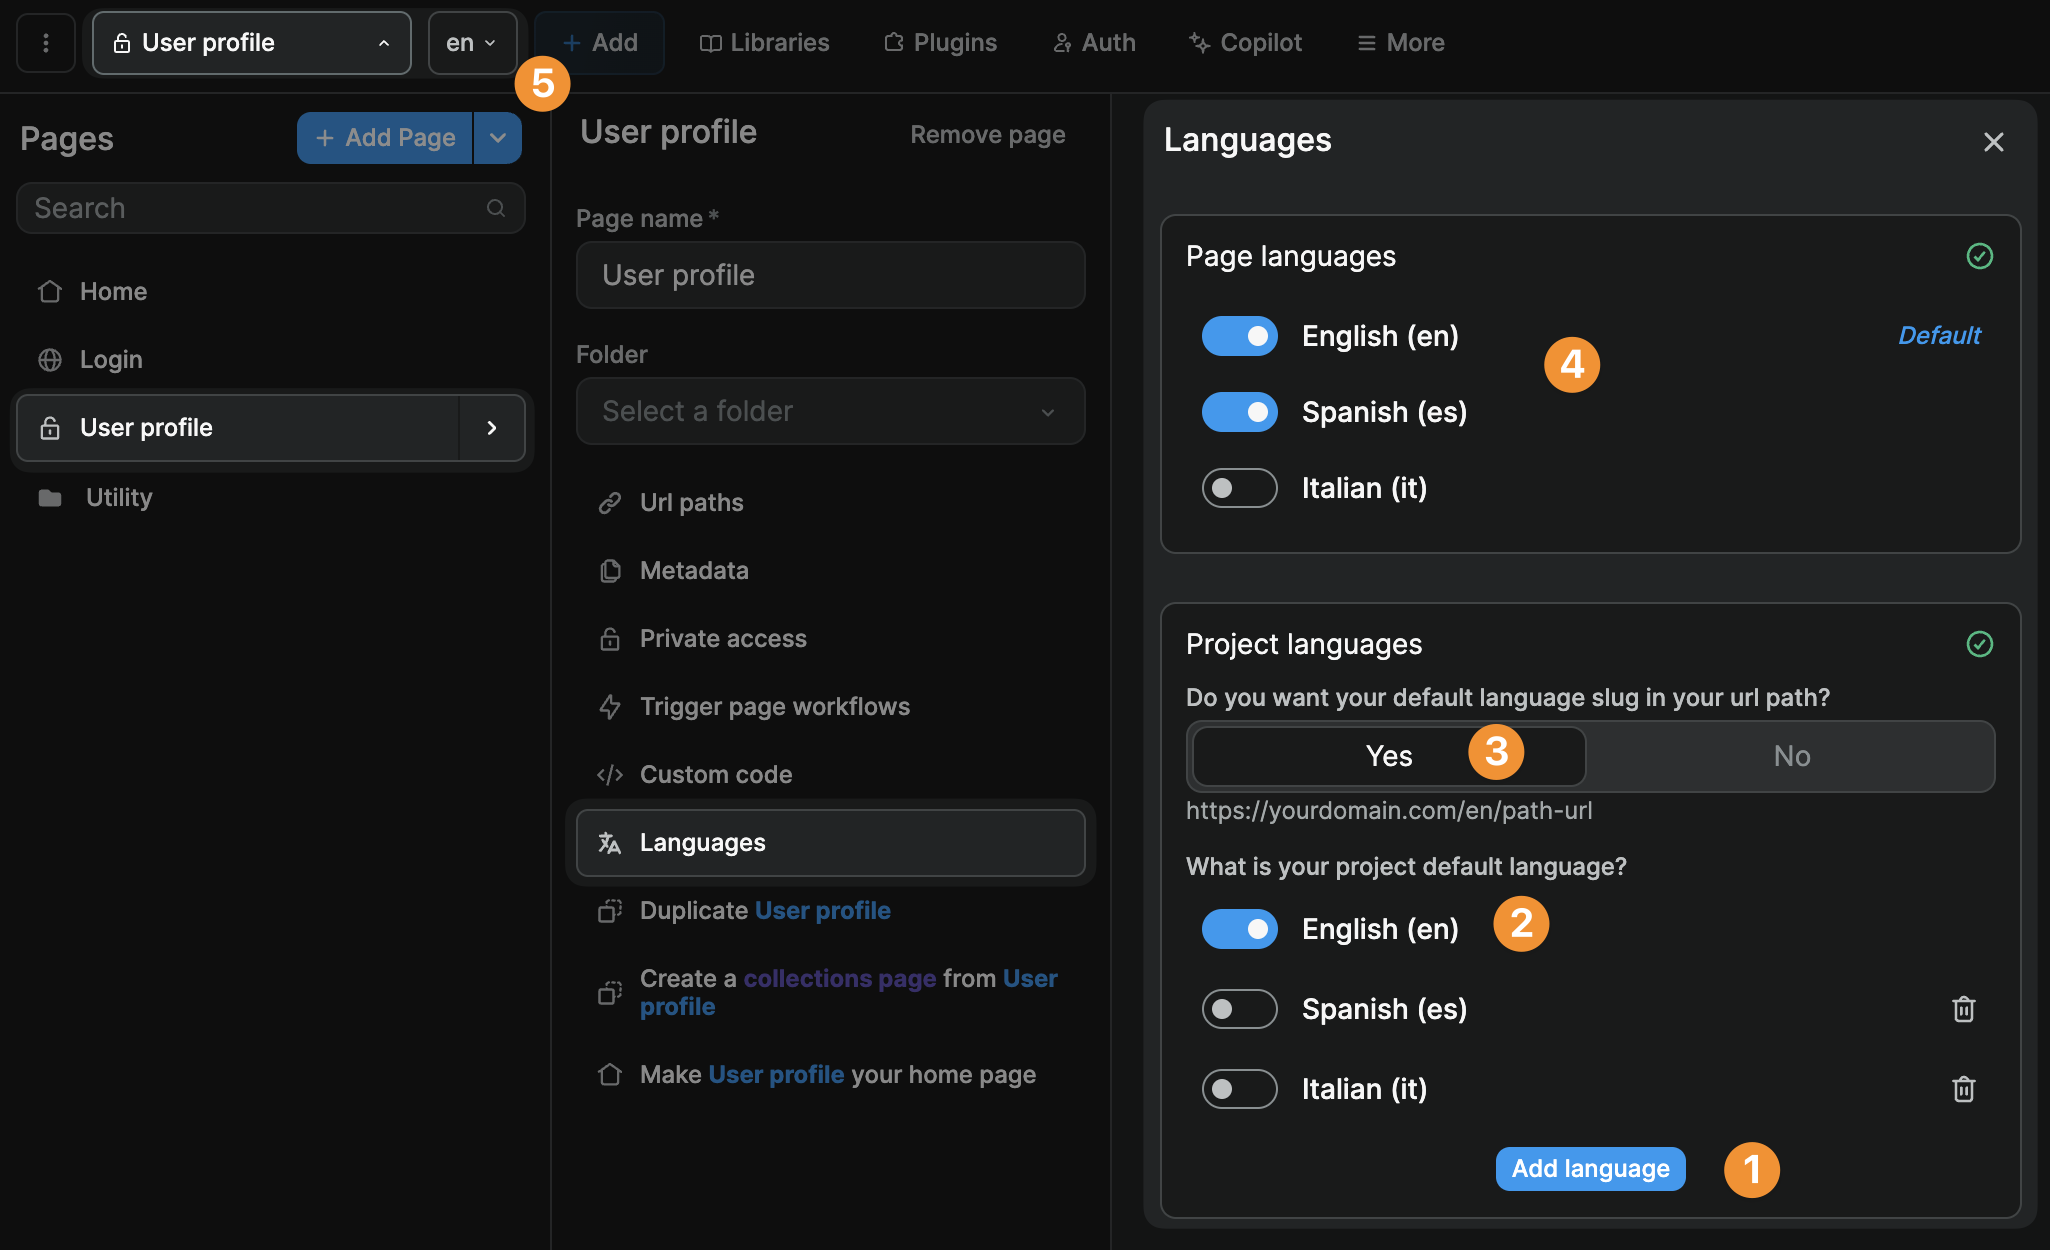Viewport: 2050px width, 1250px height.
Task: Disable English in Page languages
Action: coord(1239,336)
